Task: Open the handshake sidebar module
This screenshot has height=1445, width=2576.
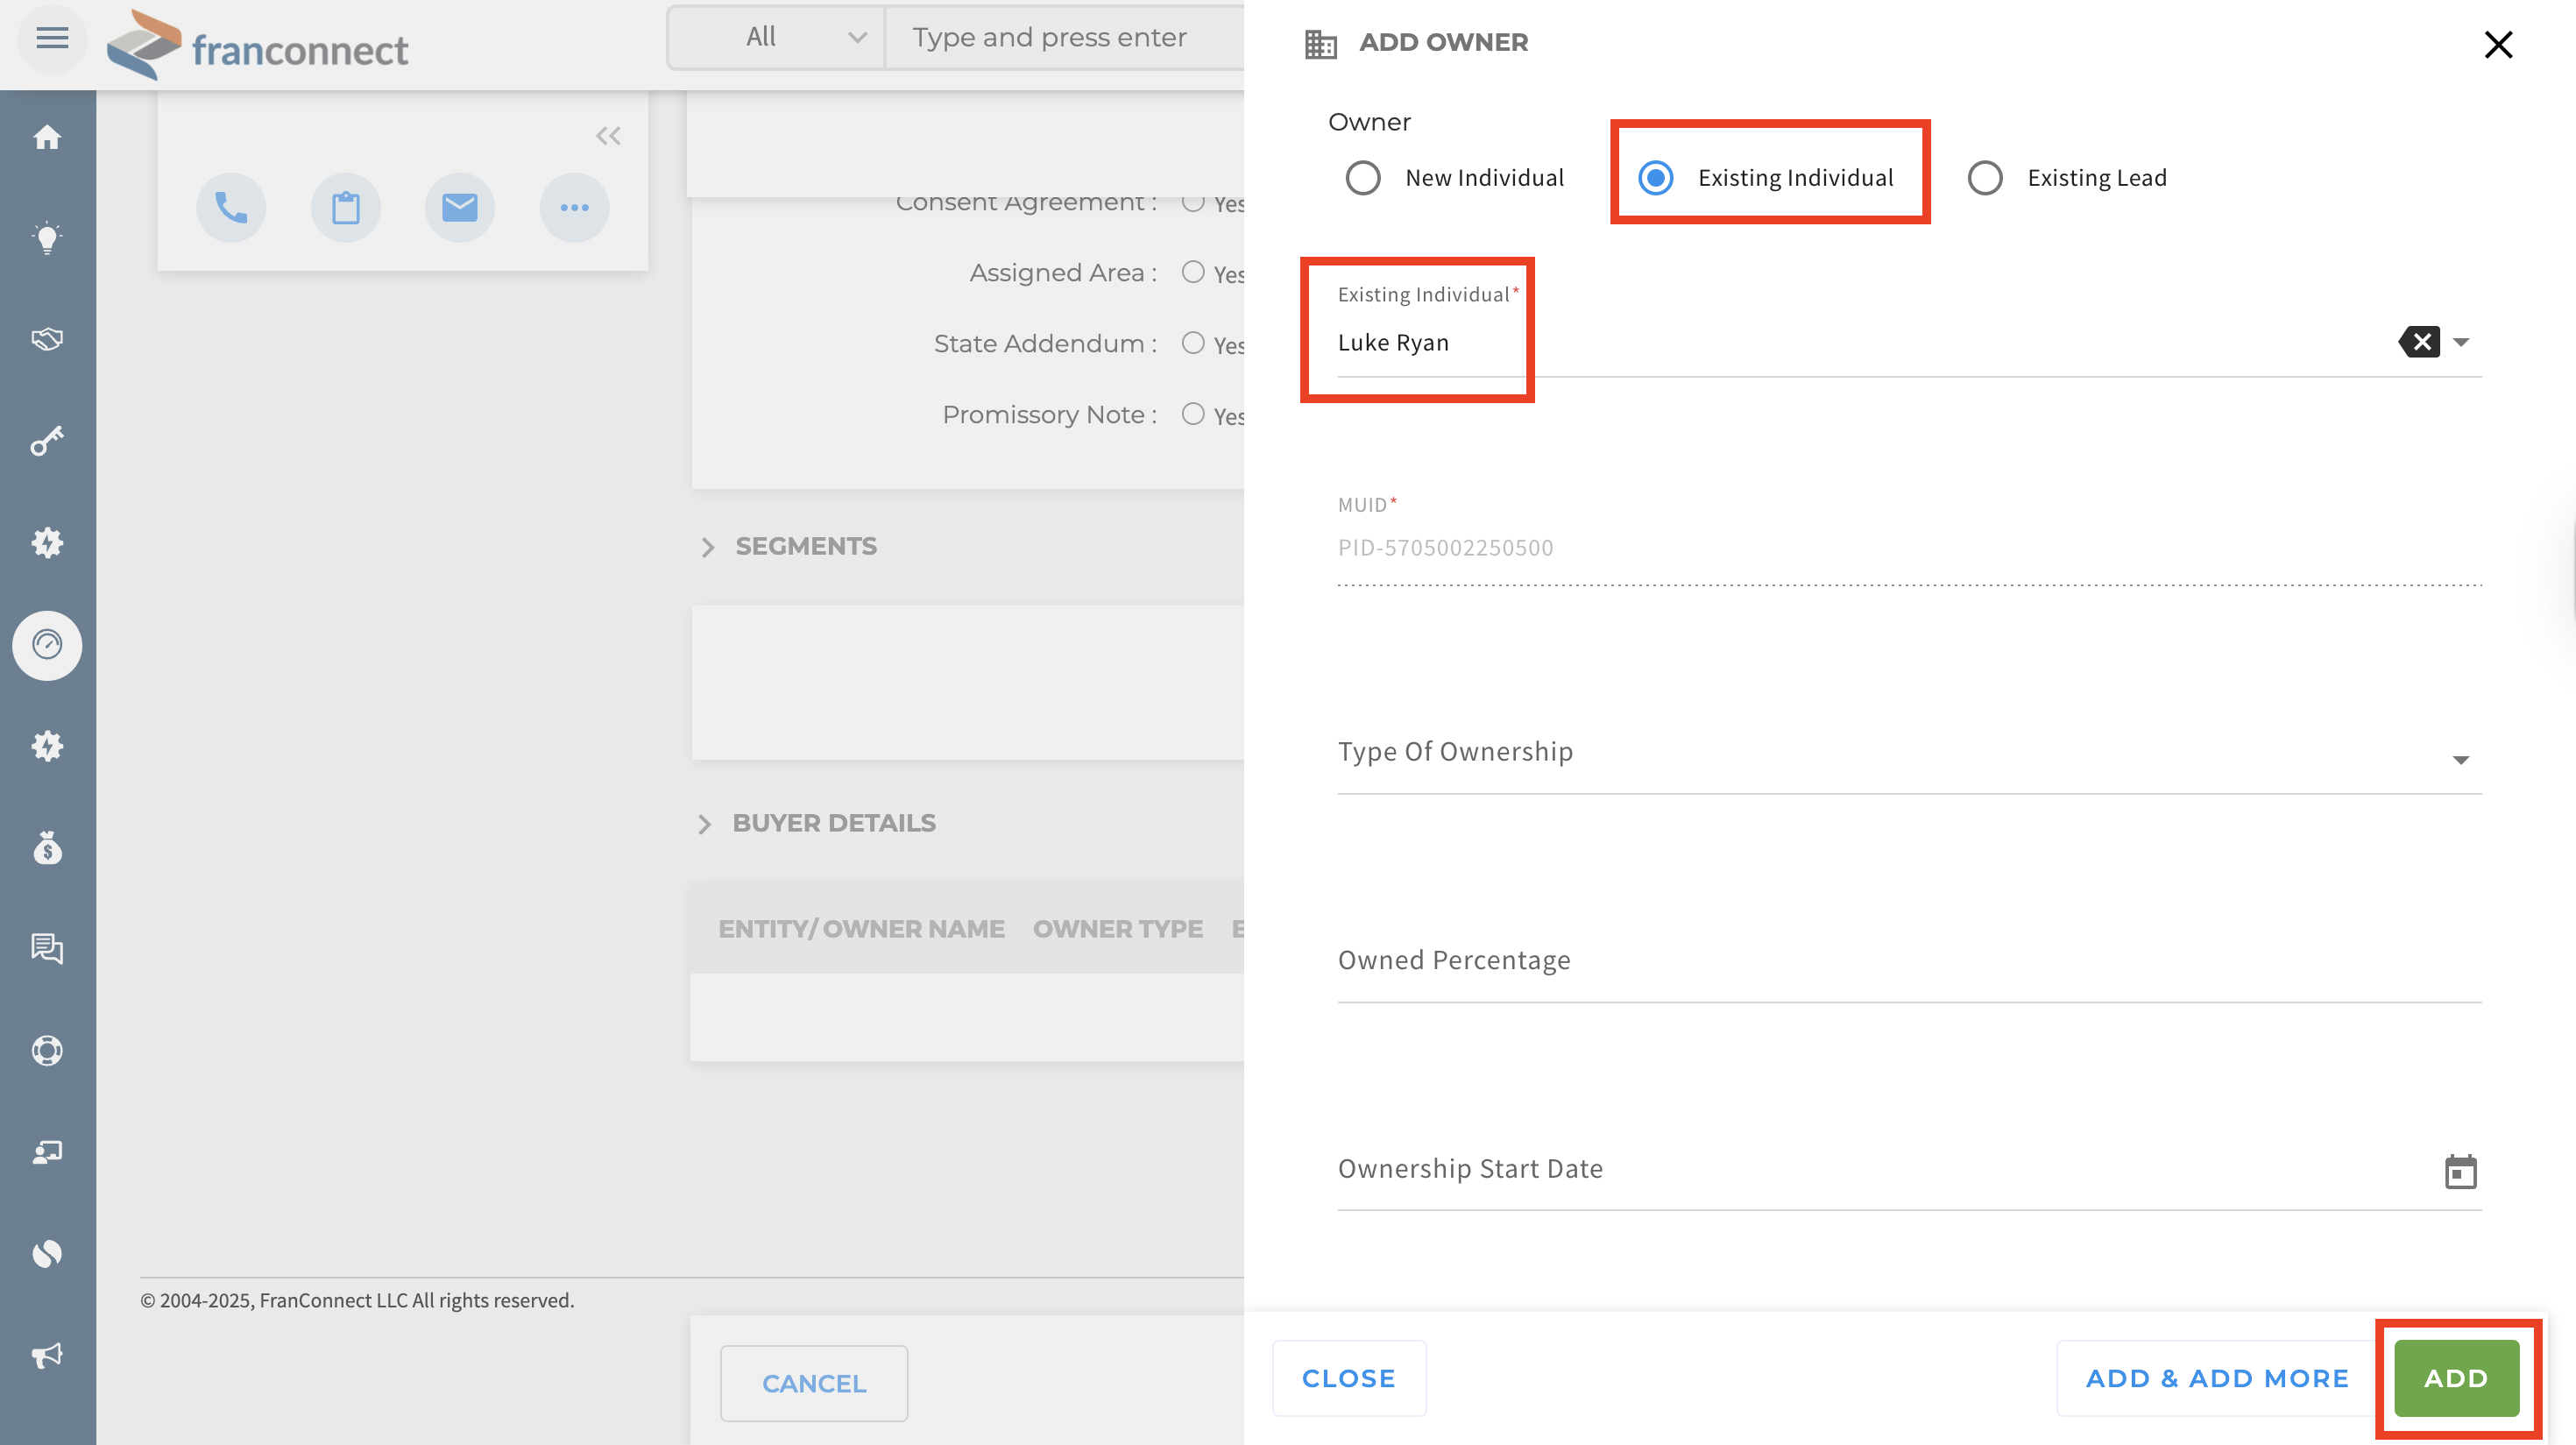Action: pyautogui.click(x=47, y=339)
